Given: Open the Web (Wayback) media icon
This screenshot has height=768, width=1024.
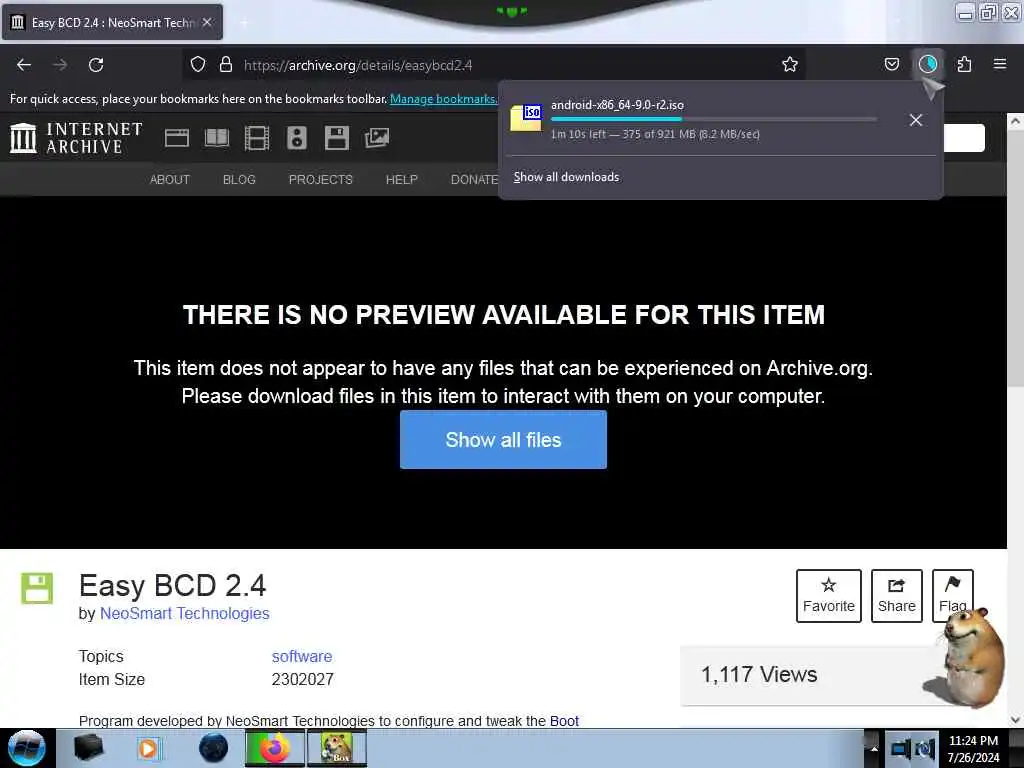Looking at the screenshot, I should coord(177,138).
